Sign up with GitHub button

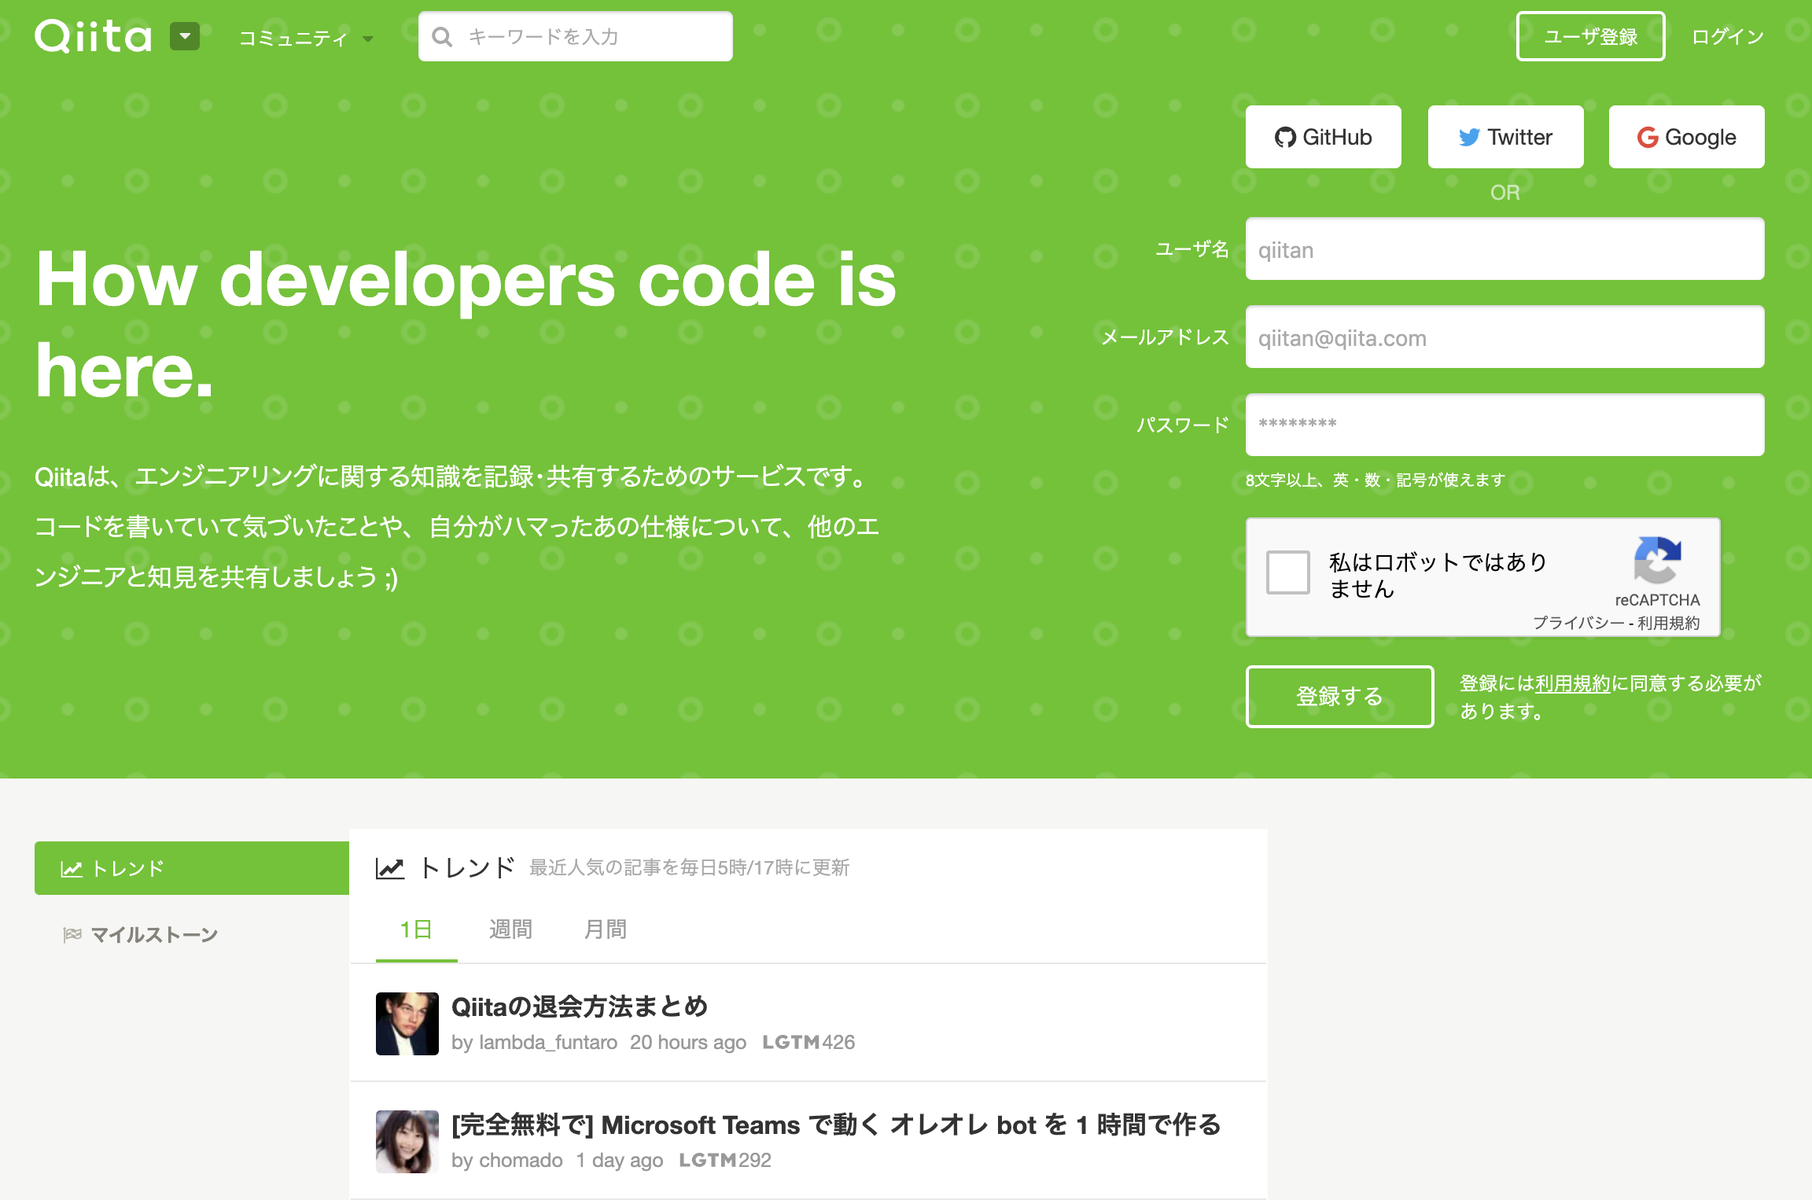(1323, 137)
